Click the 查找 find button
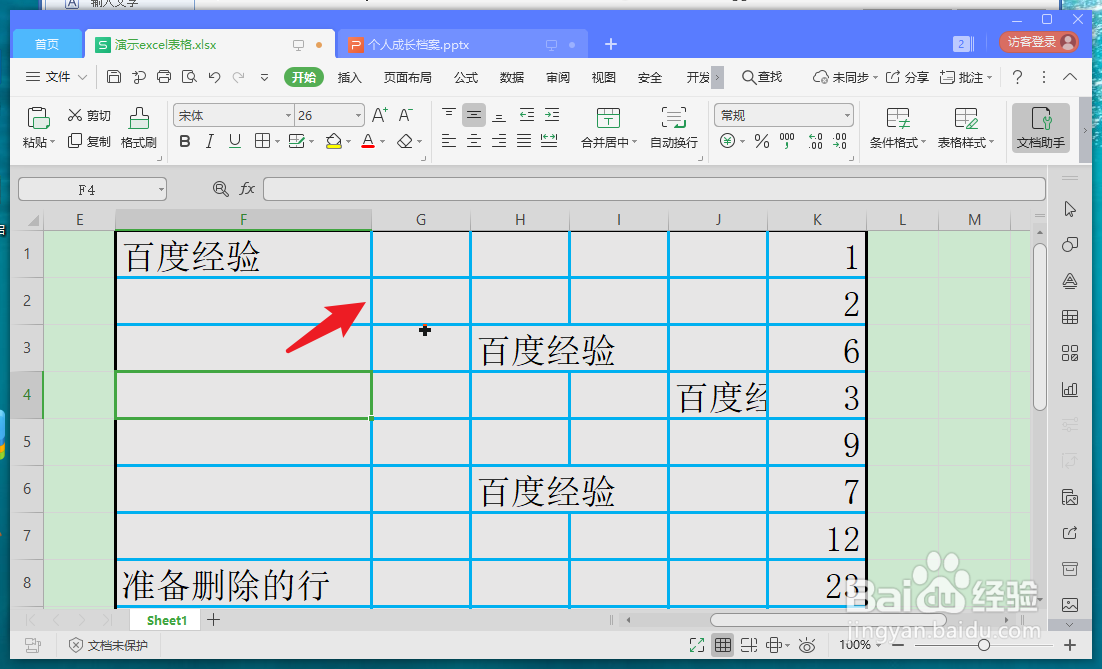1102x669 pixels. point(762,77)
